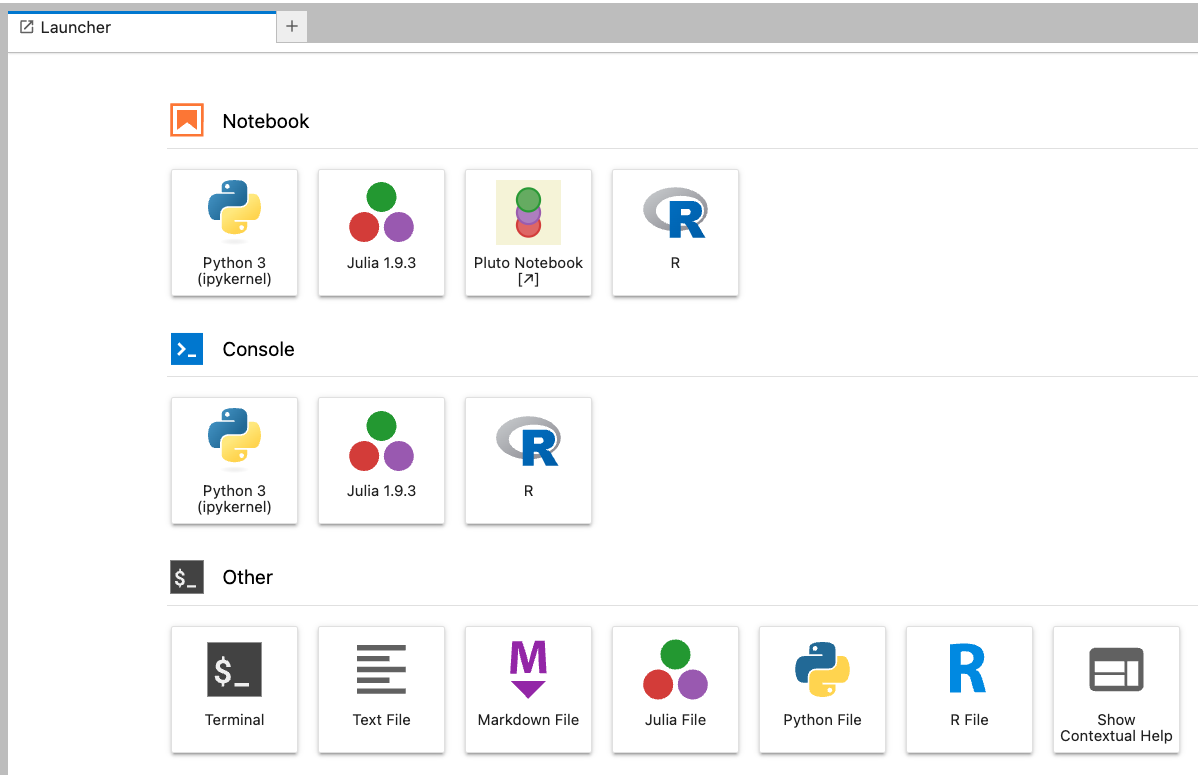Click the Pluto Notebook external-link arrow label
The image size is (1198, 775).
coord(528,280)
